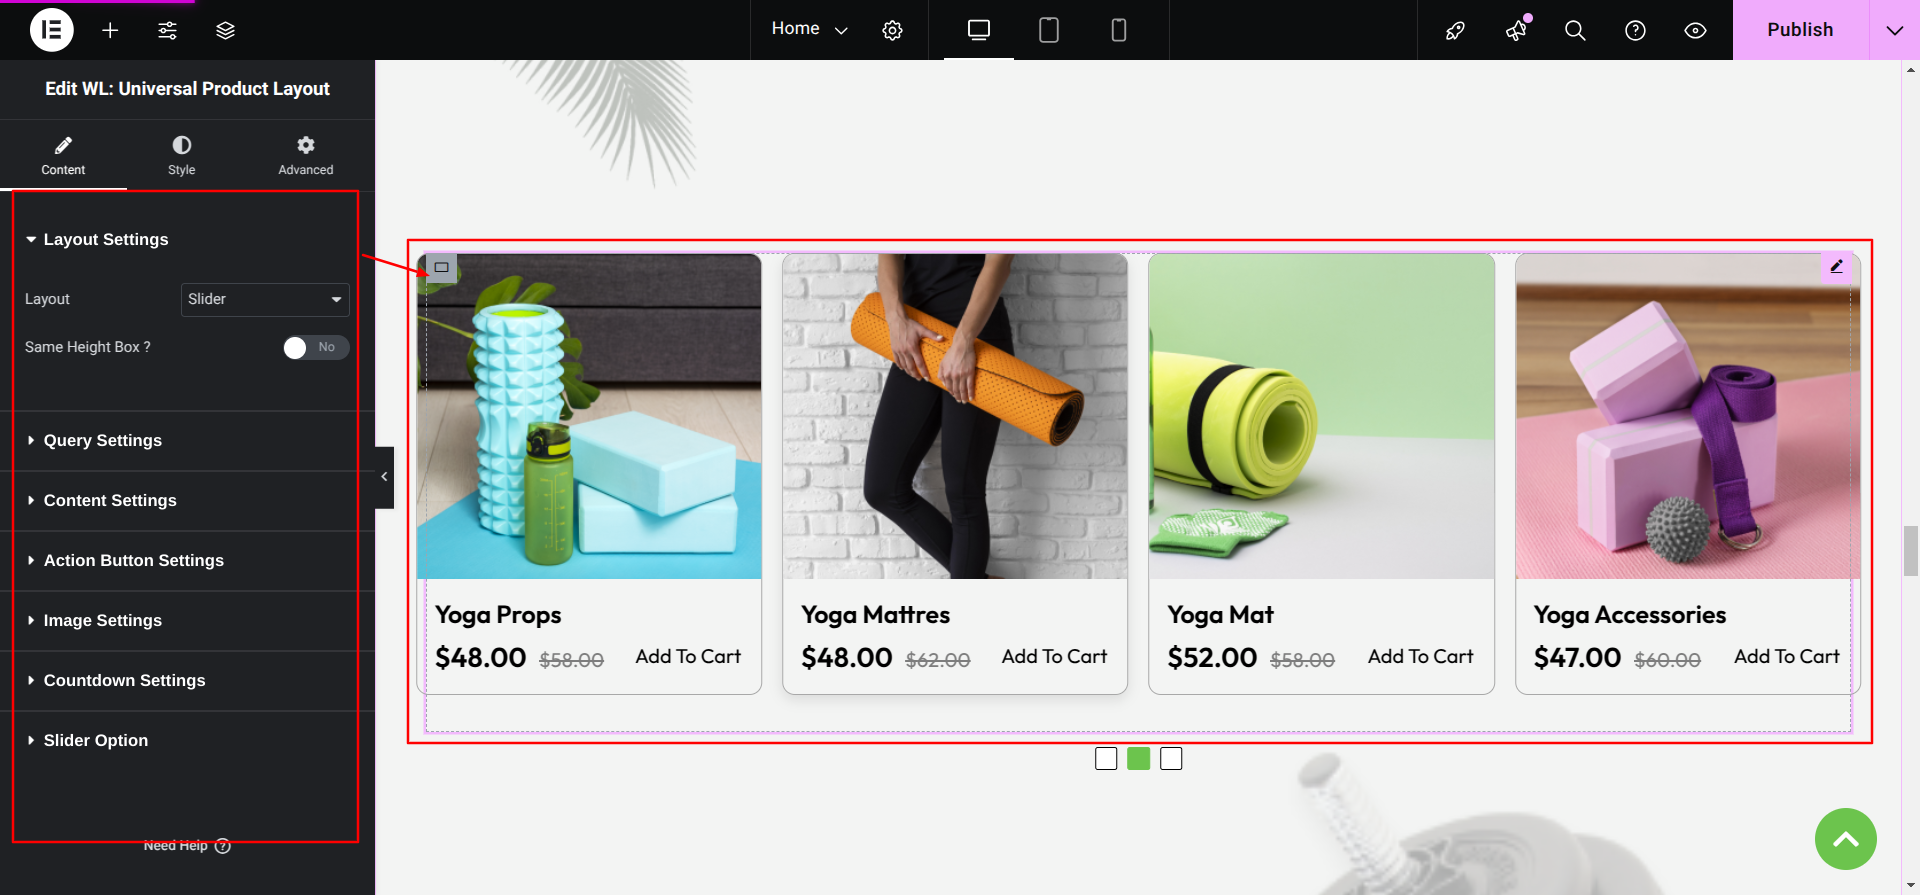Click the $48.00 price of Yoga Props

480,657
